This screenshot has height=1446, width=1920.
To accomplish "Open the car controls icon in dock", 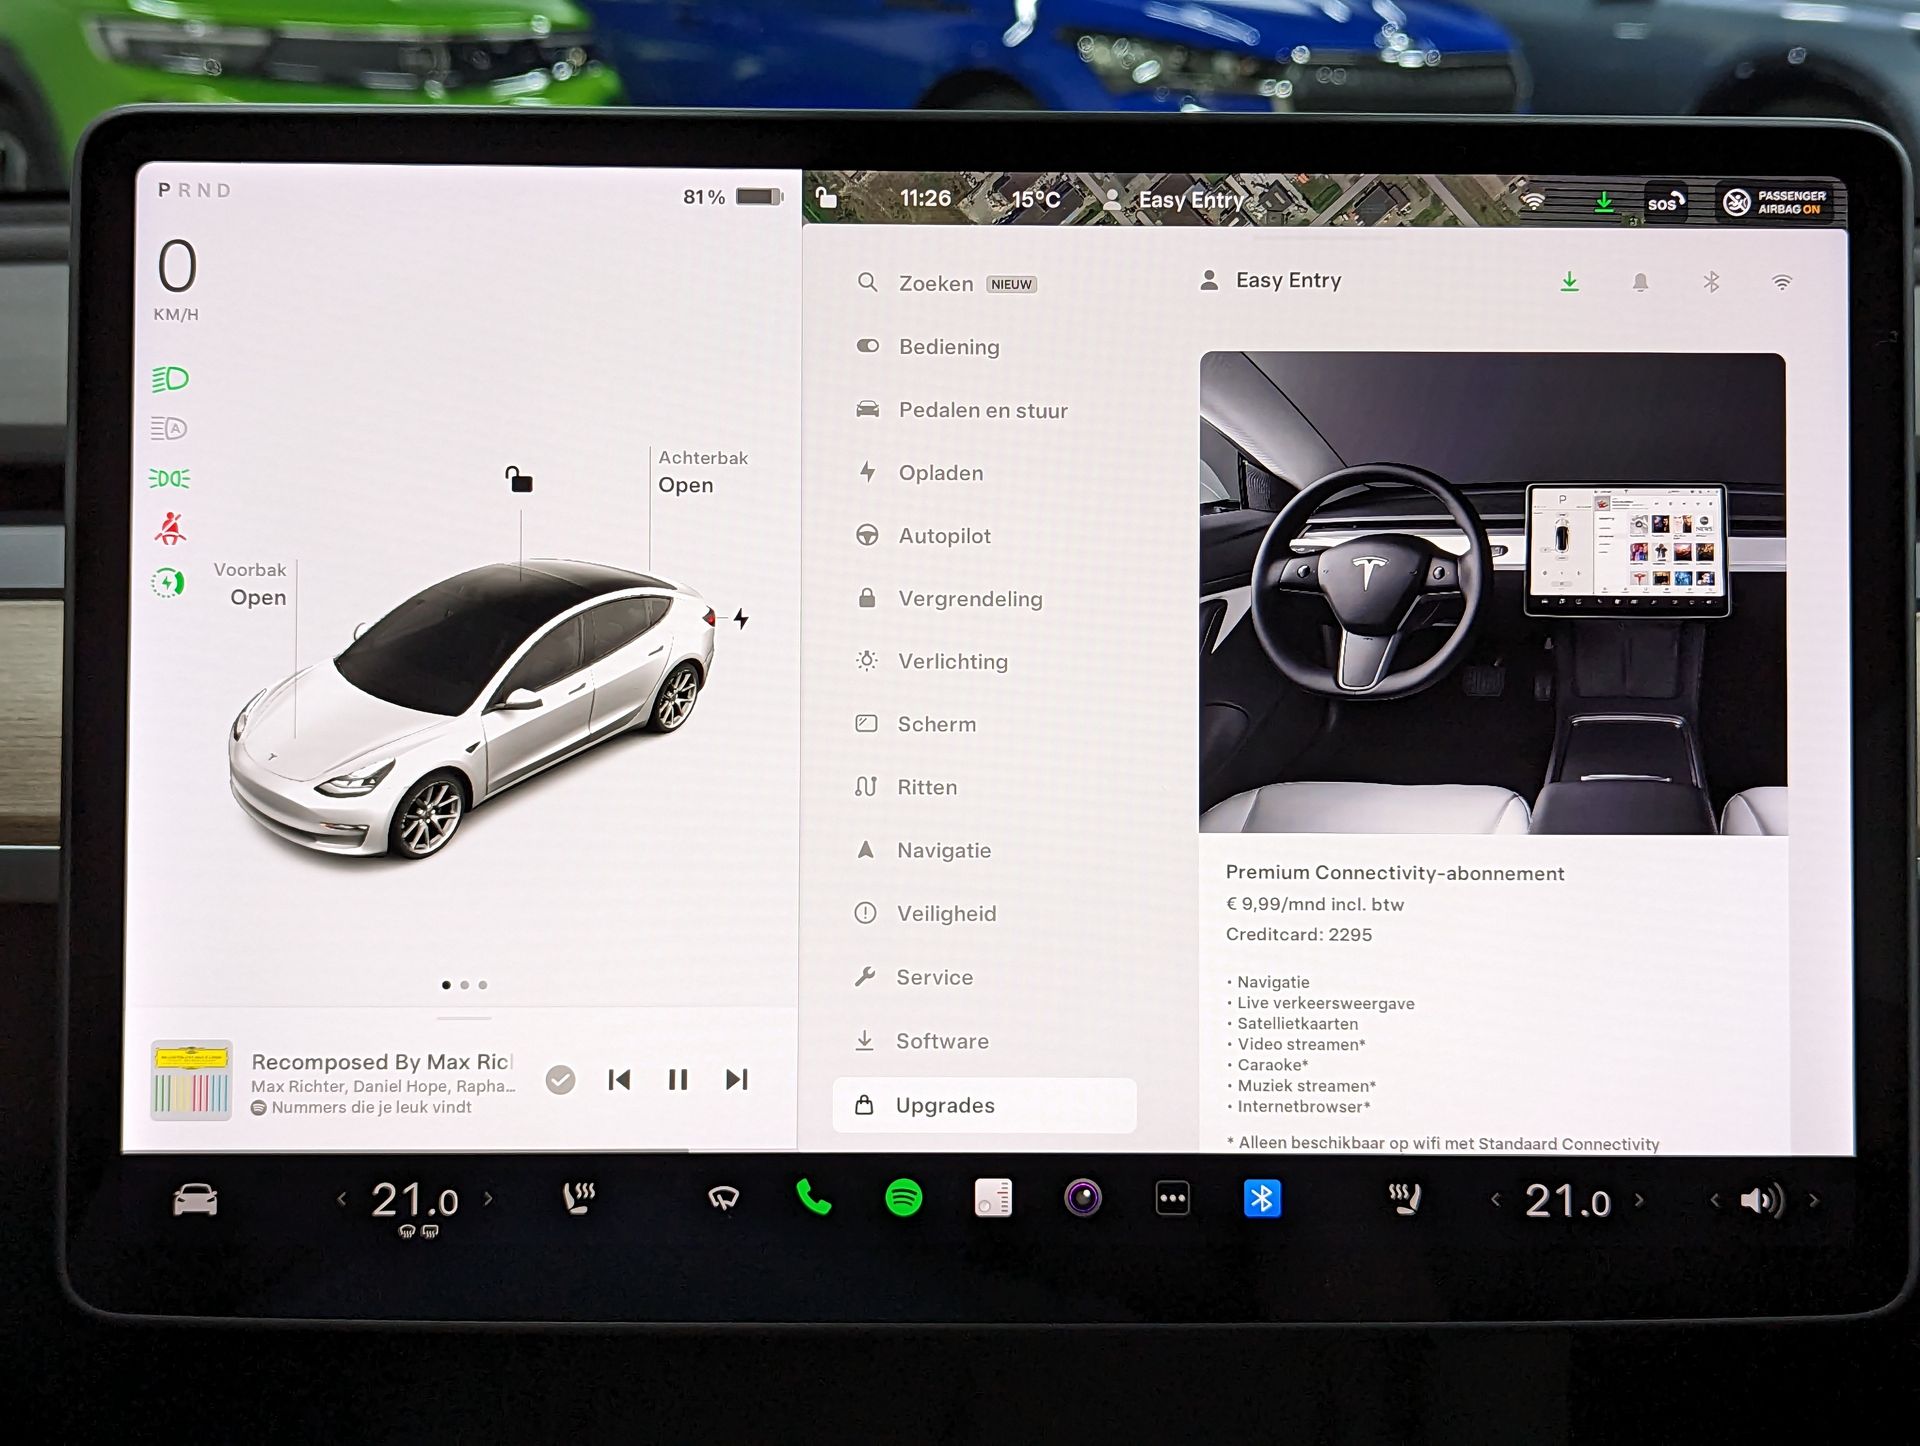I will point(195,1199).
